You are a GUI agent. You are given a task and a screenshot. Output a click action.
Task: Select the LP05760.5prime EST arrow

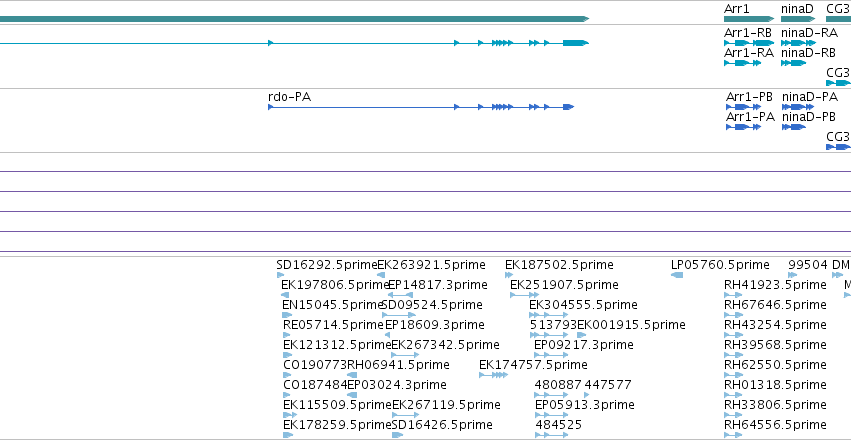click(677, 275)
